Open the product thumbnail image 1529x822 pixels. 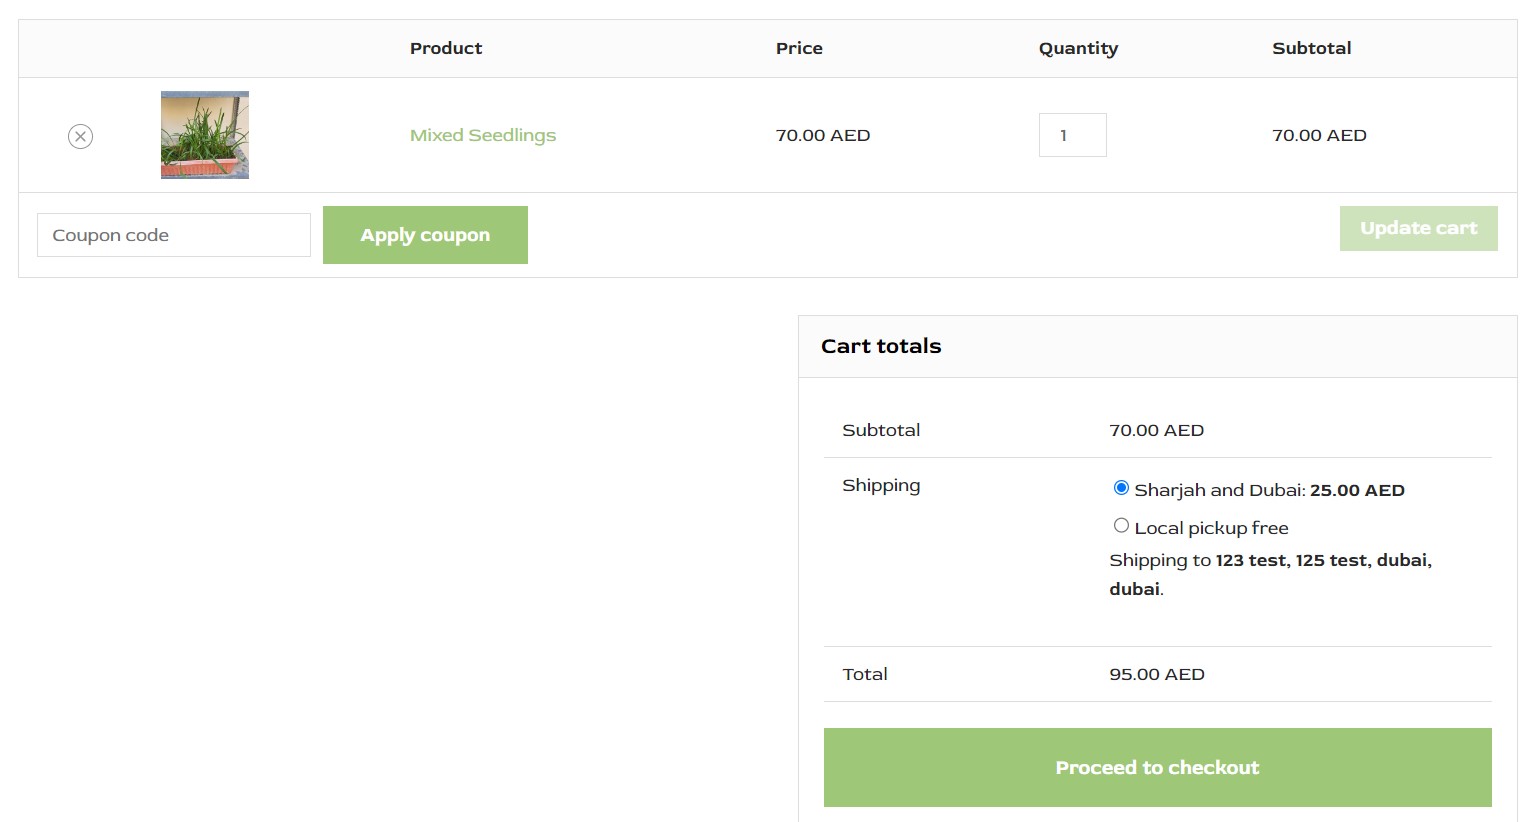(x=204, y=135)
